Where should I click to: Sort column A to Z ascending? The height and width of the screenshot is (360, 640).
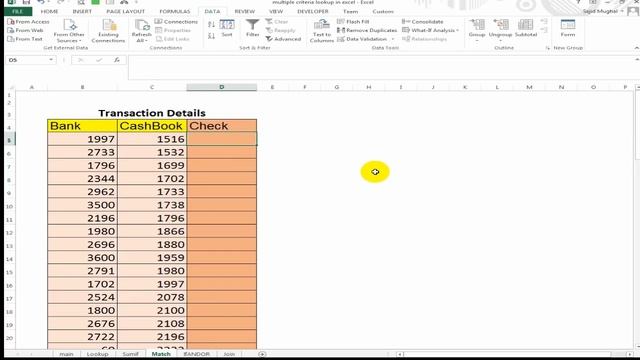pos(211,25)
